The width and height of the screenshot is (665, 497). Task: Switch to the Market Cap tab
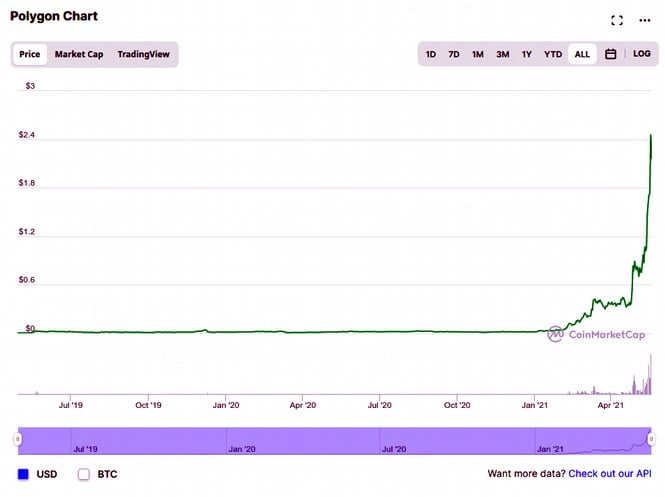[79, 54]
